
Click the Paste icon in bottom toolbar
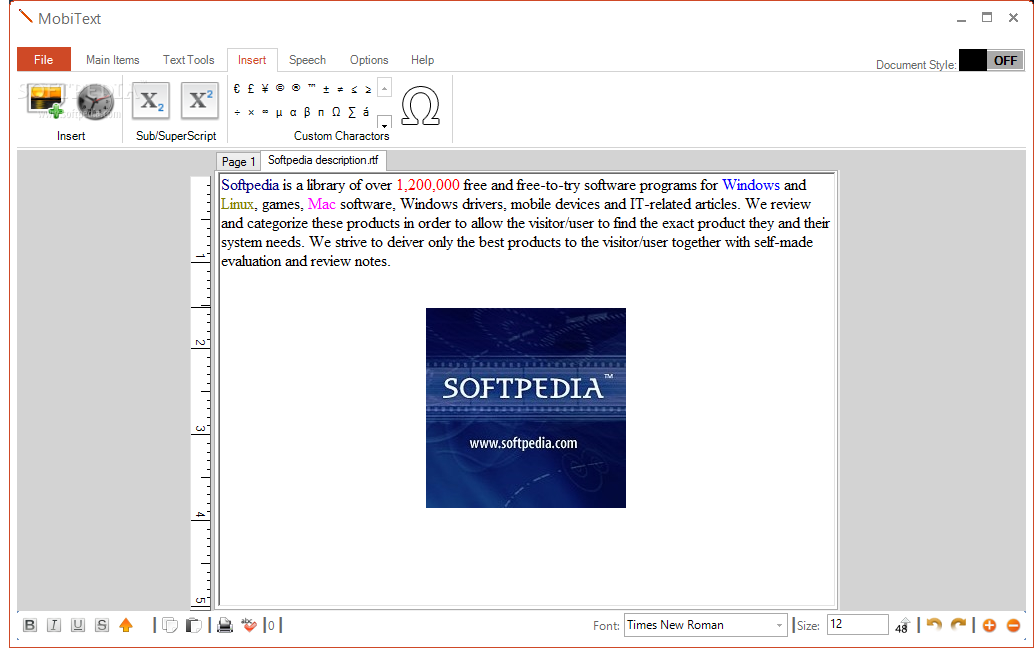[193, 625]
